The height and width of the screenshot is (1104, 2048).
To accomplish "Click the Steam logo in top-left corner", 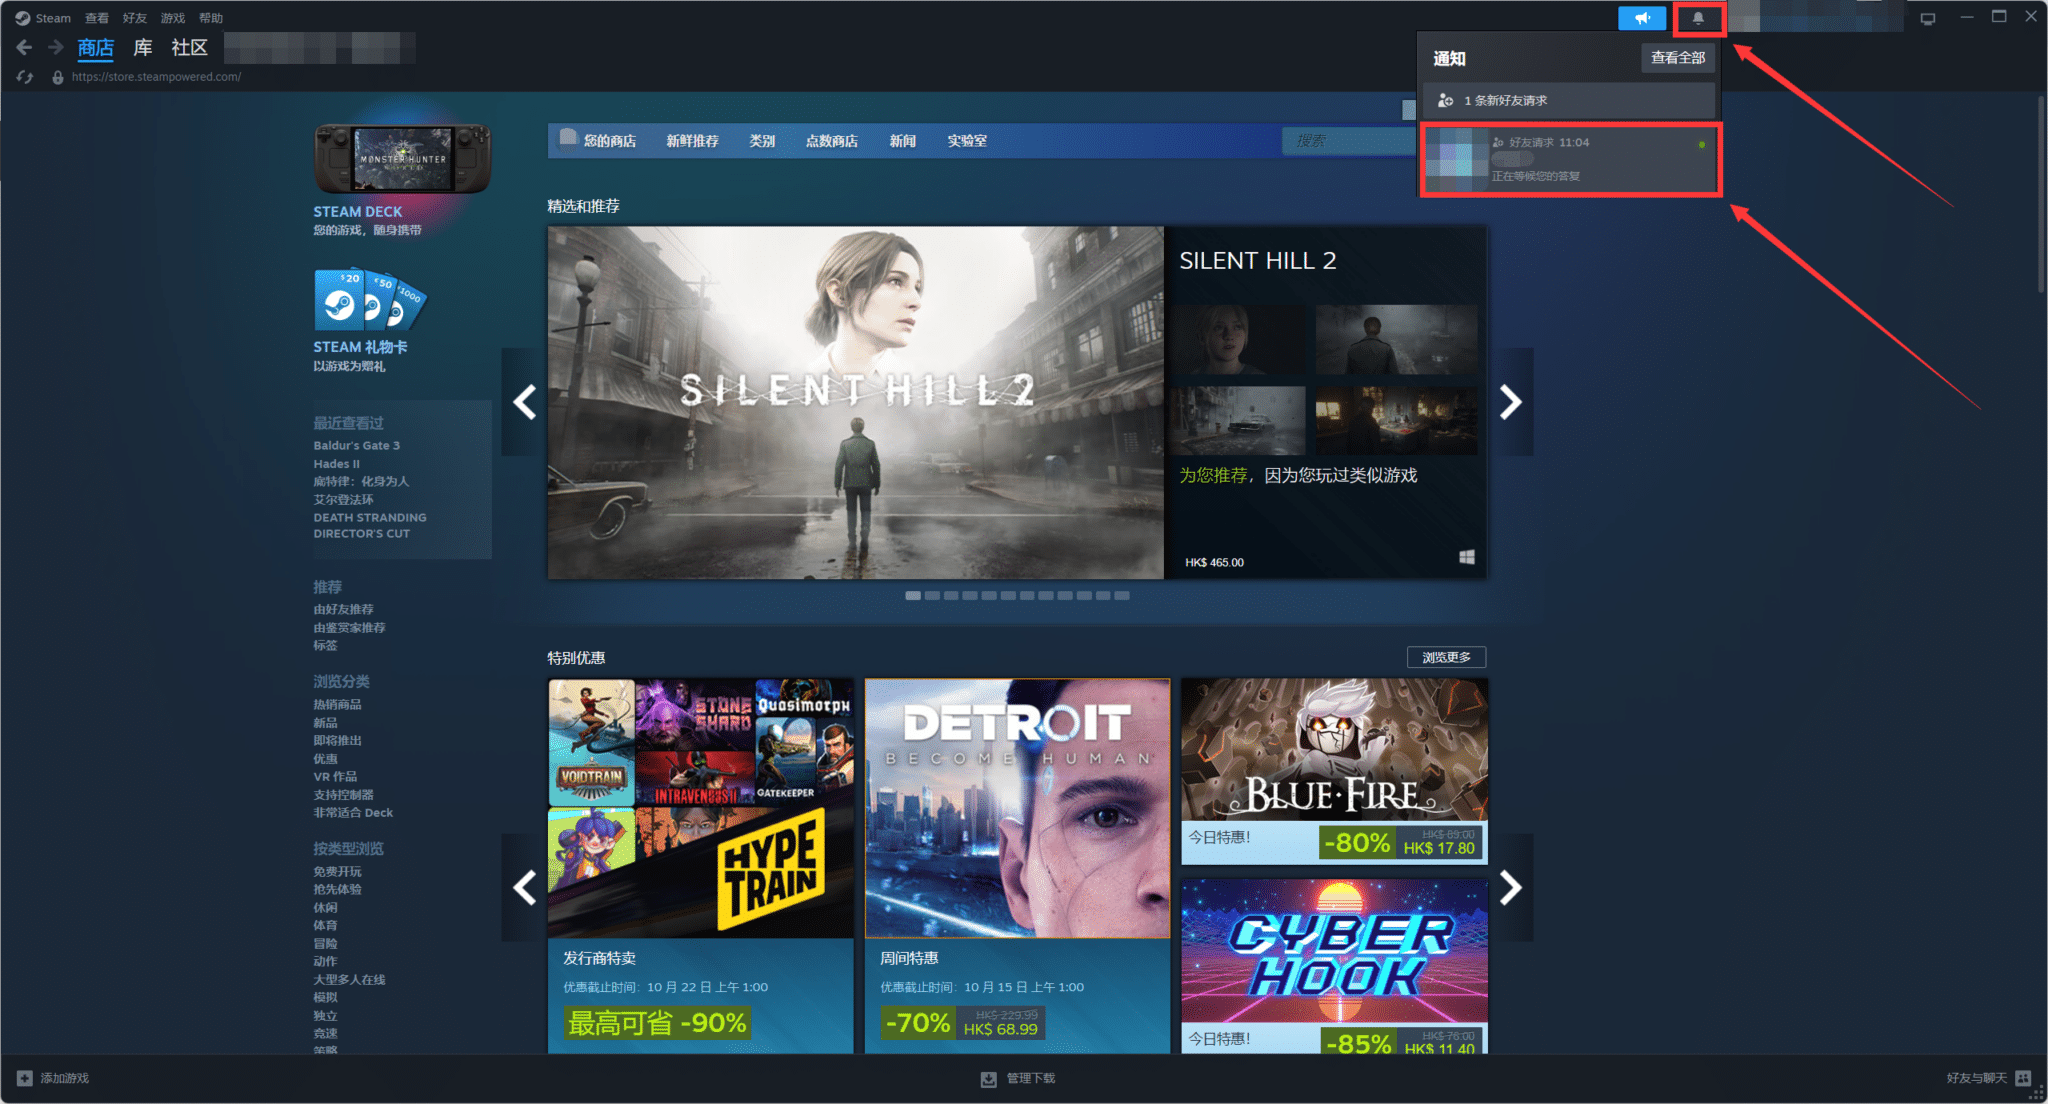I will (x=22, y=17).
